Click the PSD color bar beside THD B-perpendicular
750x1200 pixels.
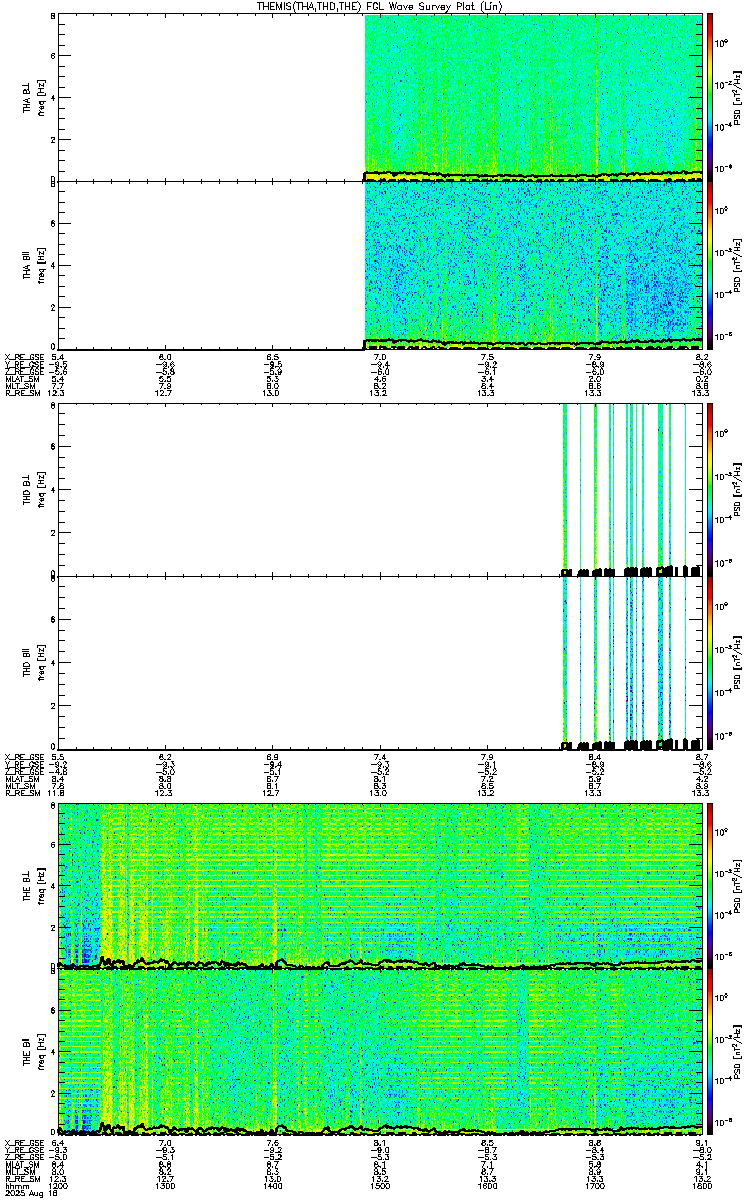pos(710,489)
